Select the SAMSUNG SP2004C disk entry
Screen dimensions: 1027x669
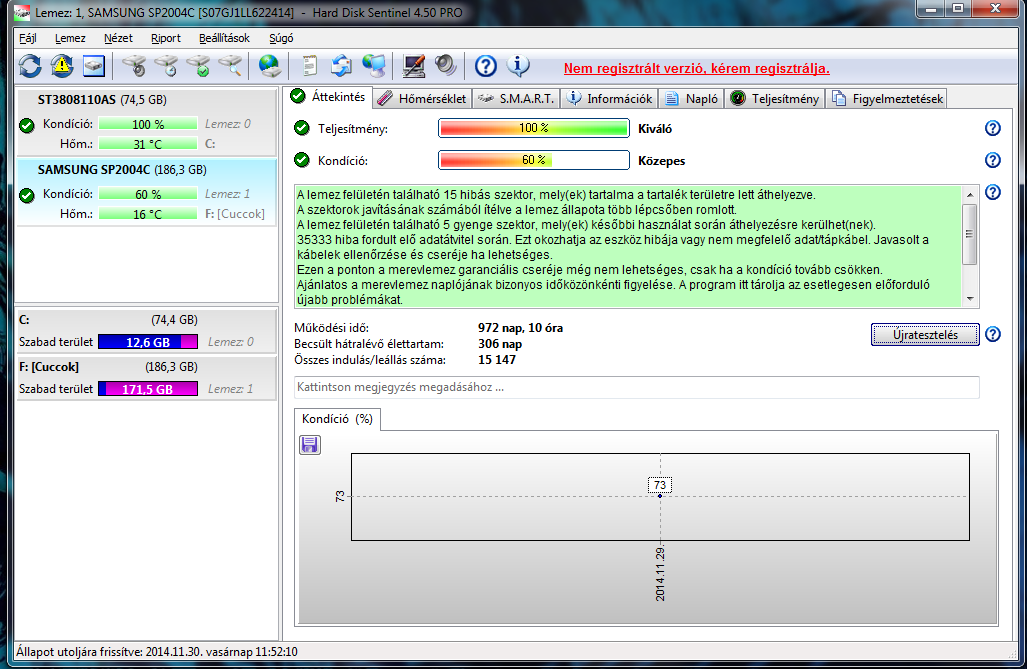[147, 192]
